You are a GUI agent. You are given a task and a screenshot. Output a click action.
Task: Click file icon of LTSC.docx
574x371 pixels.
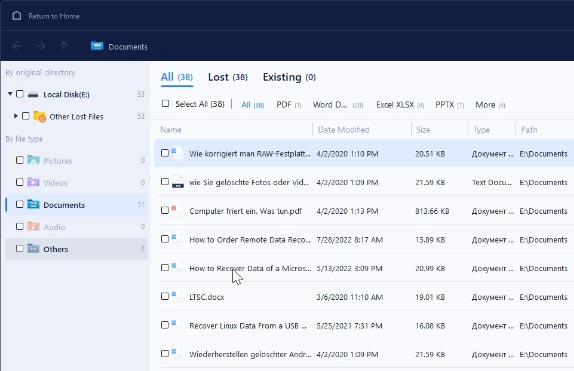(178, 296)
